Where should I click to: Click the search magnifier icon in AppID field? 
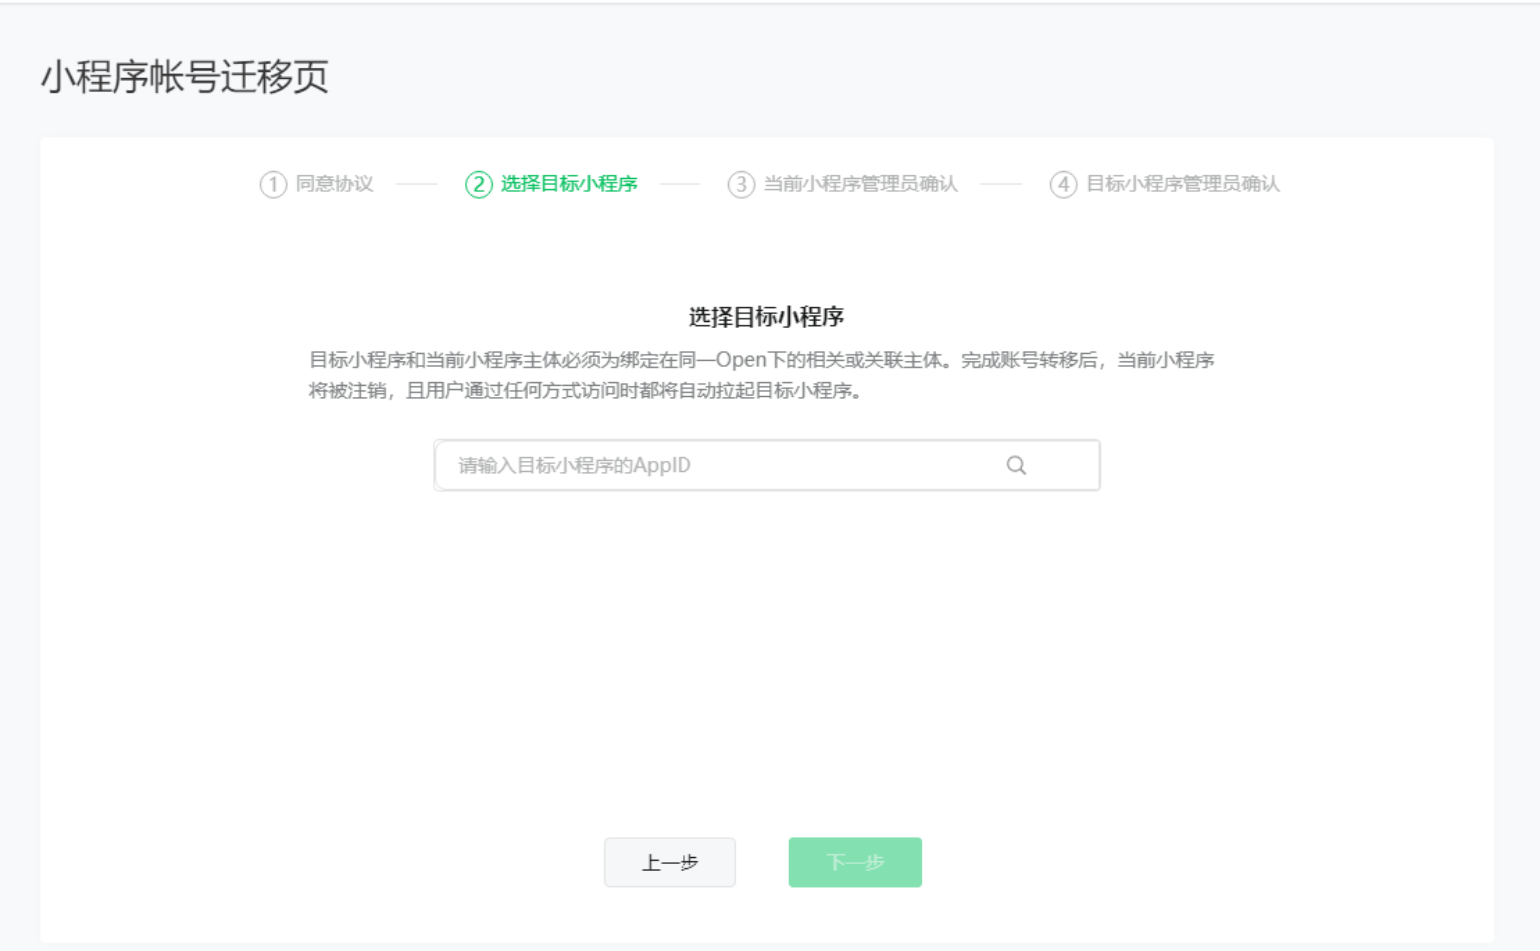coord(1016,465)
